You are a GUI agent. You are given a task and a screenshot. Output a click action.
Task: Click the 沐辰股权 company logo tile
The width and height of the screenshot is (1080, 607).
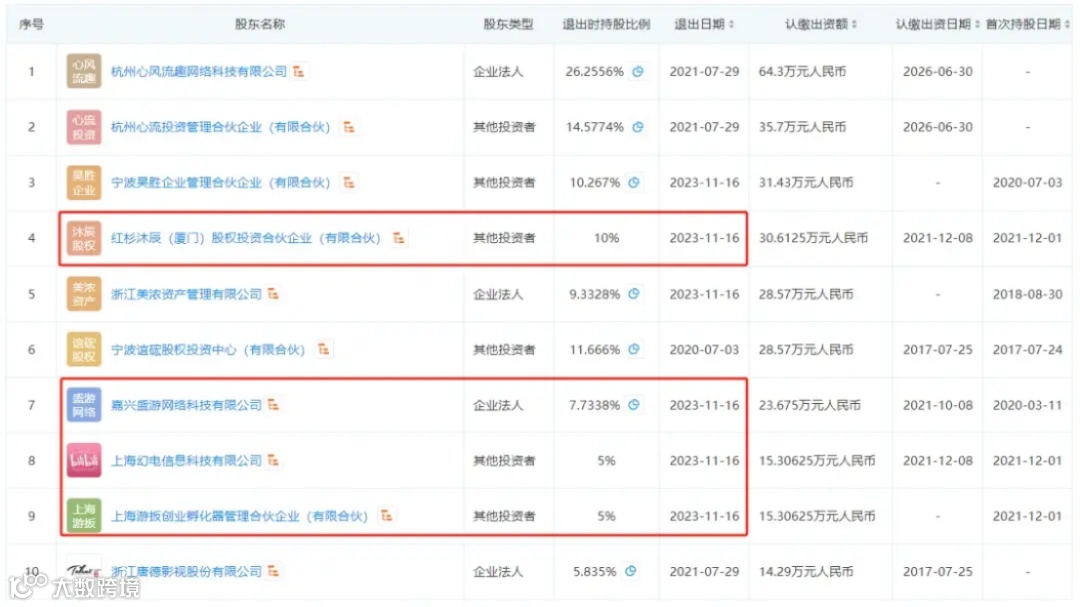84,238
